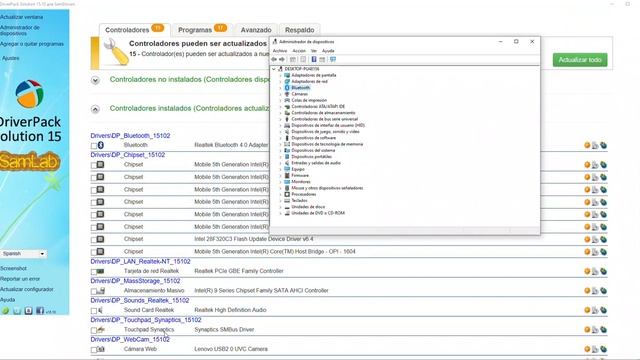Select Procesadores in Device Manager tree

click(x=304, y=194)
